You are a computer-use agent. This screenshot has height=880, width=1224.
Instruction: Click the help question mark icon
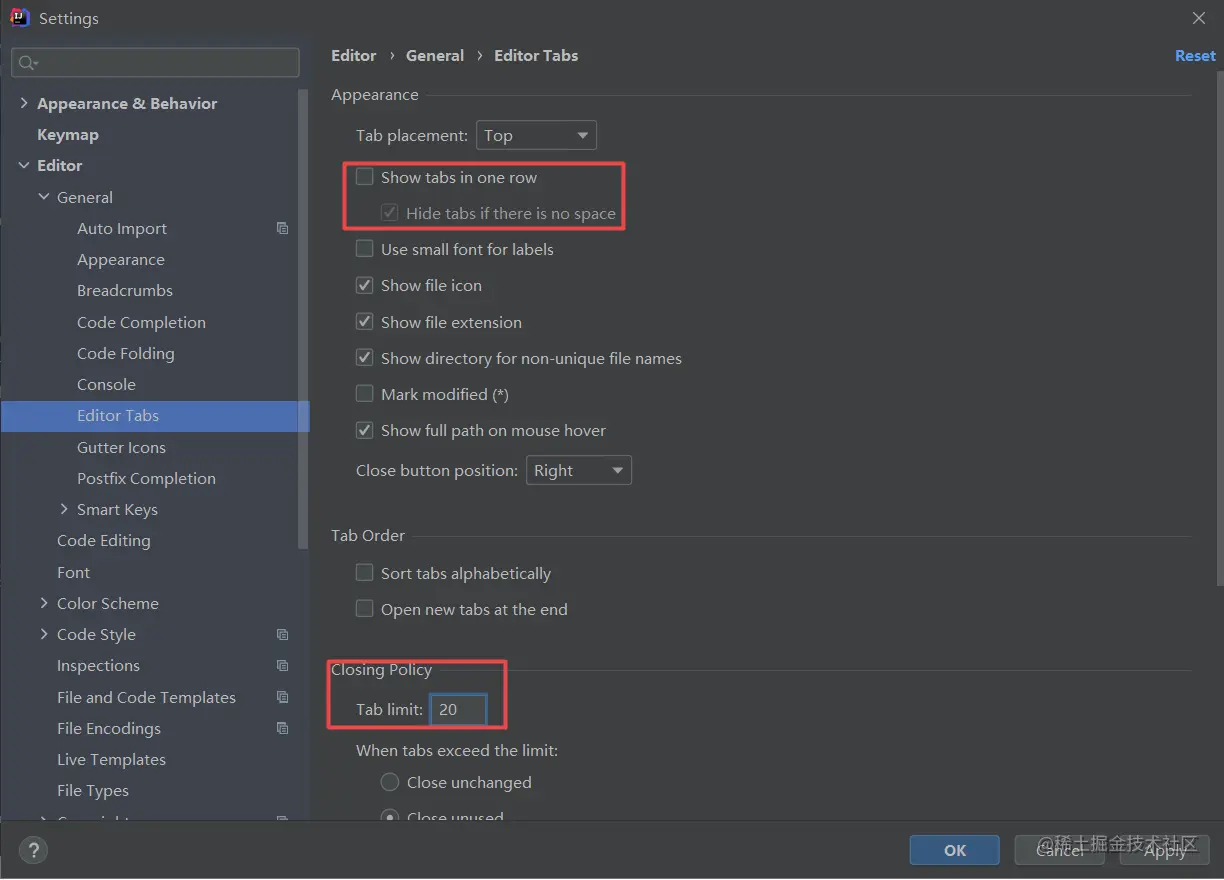[x=33, y=851]
